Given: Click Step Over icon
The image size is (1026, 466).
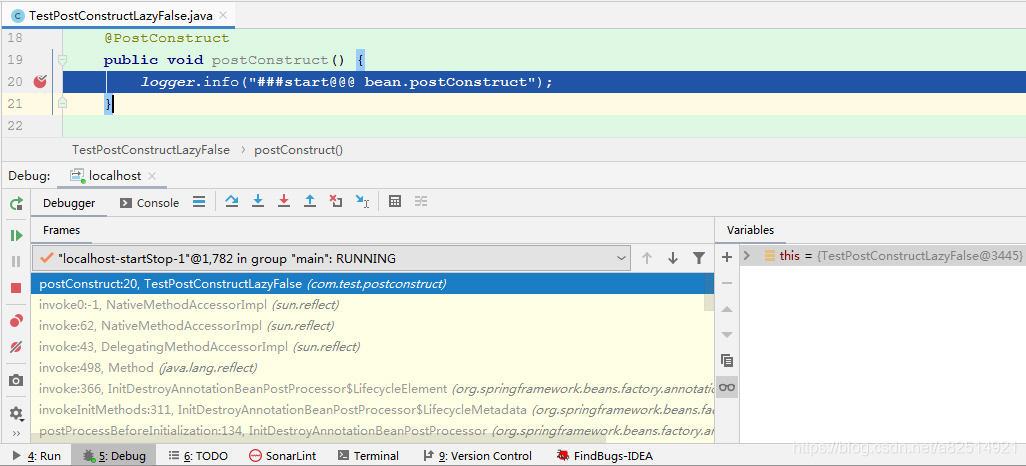Looking at the screenshot, I should click(x=232, y=202).
